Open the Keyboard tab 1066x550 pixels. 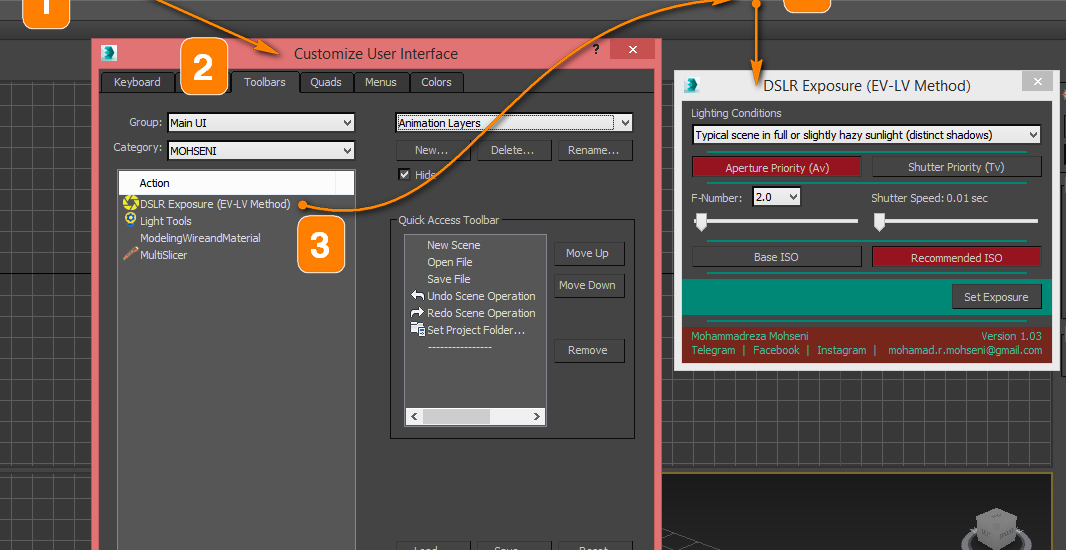[x=137, y=82]
